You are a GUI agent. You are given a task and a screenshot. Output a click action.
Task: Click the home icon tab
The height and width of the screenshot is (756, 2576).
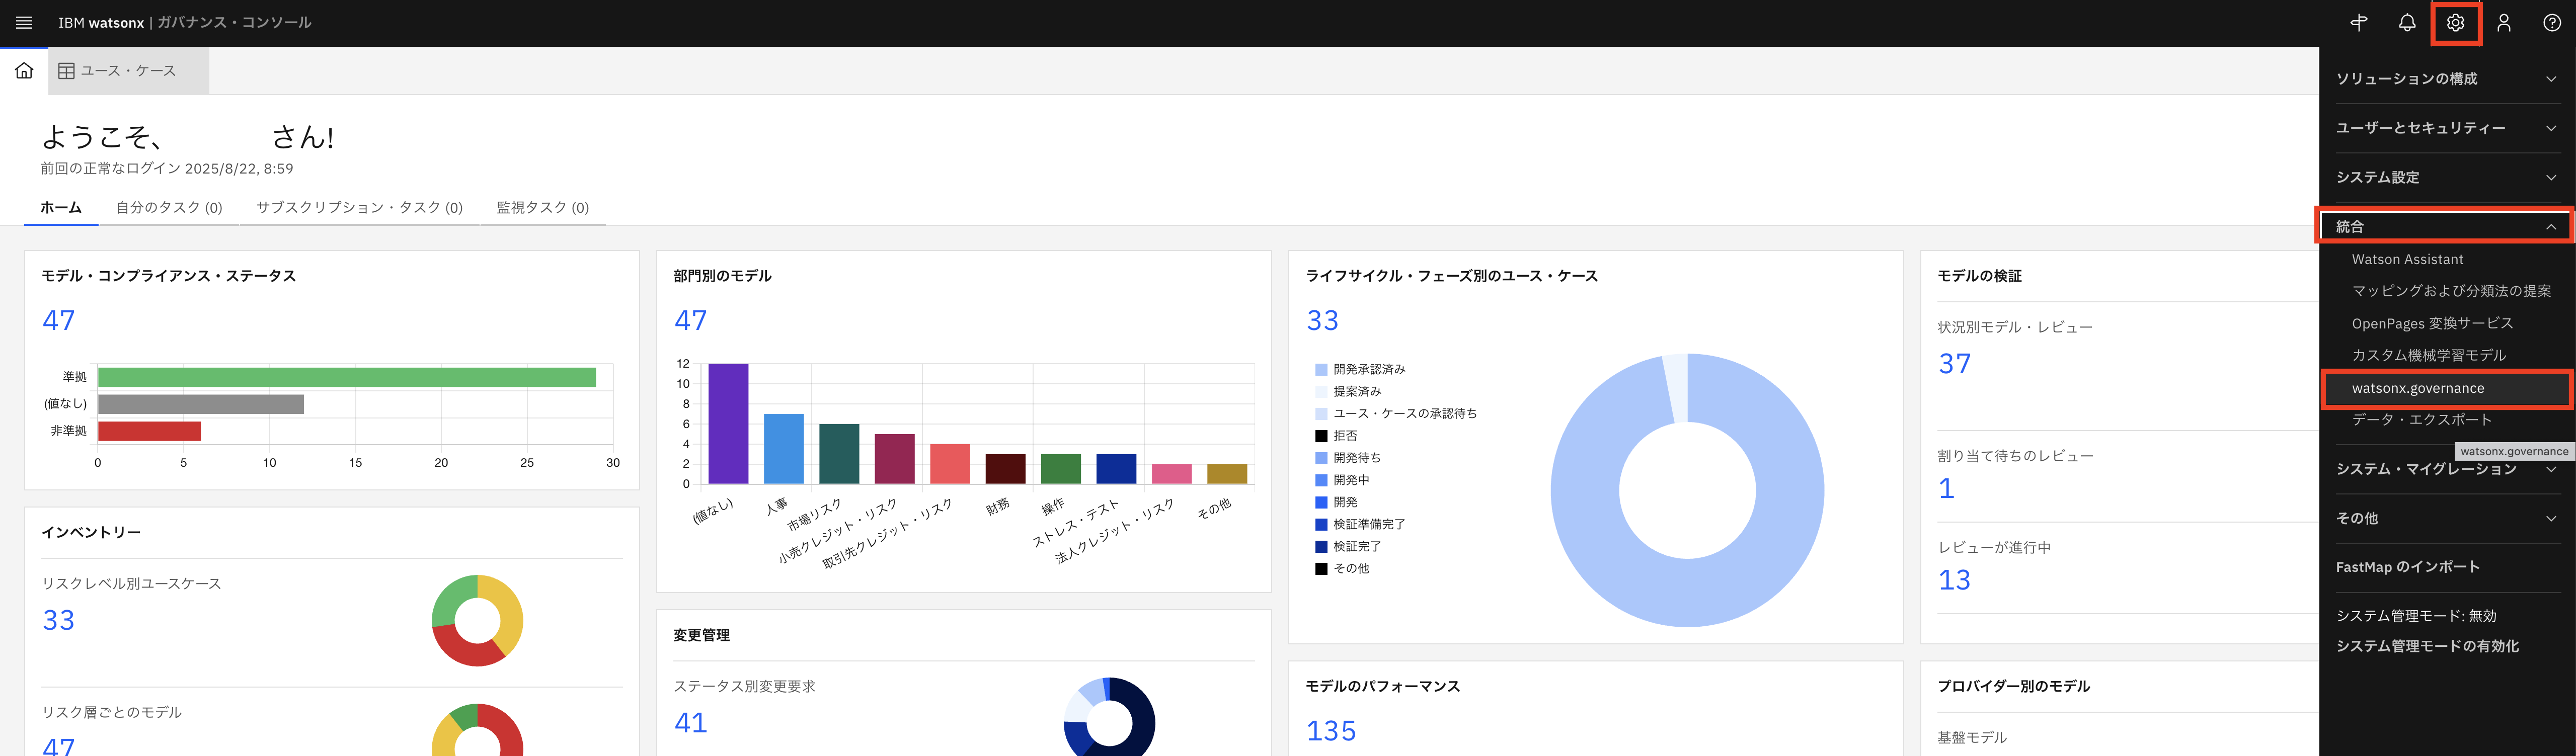[x=24, y=71]
